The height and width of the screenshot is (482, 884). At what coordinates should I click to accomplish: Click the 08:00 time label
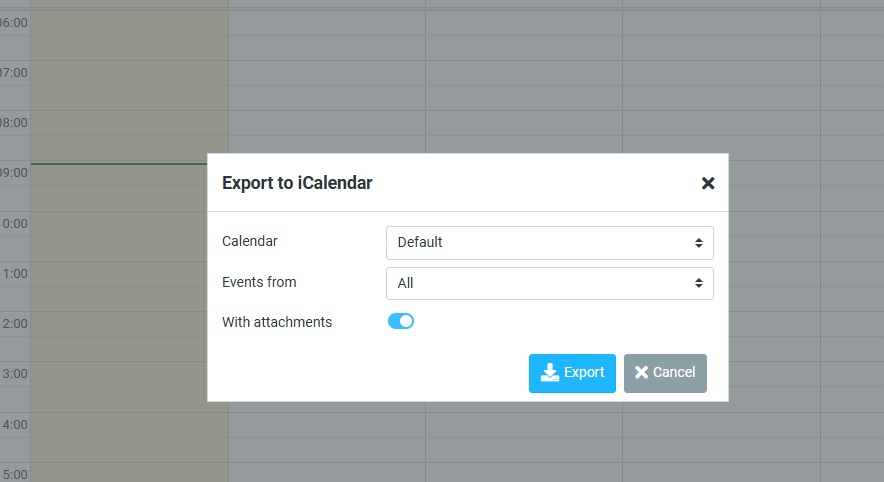coord(14,123)
